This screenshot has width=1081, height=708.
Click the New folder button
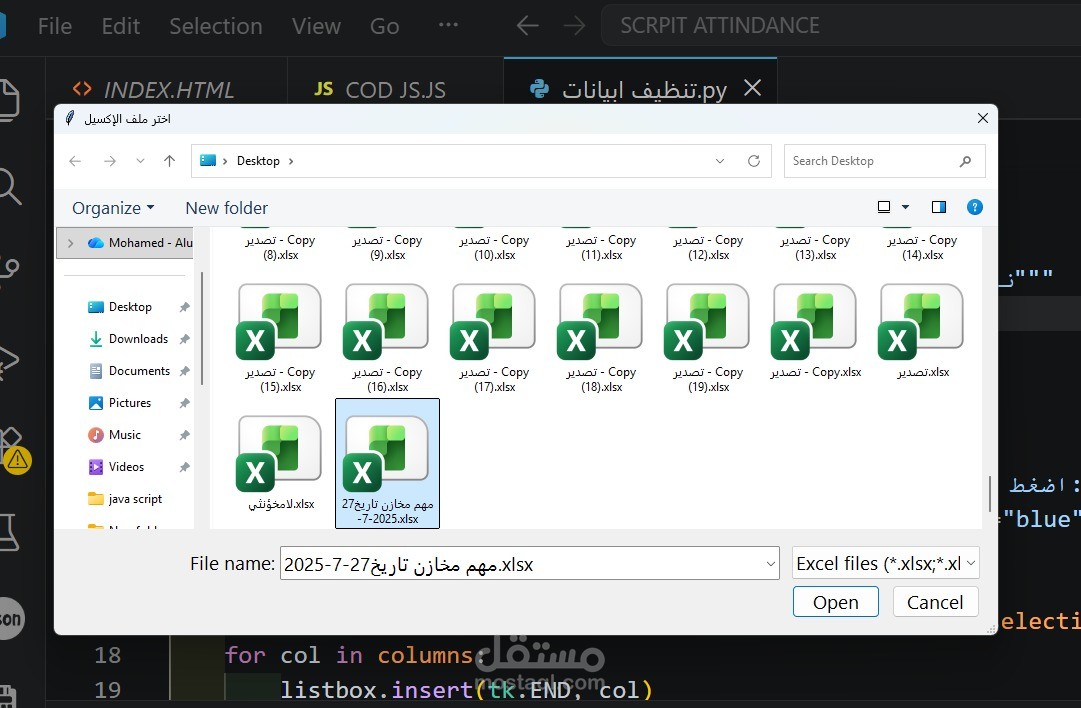point(226,208)
